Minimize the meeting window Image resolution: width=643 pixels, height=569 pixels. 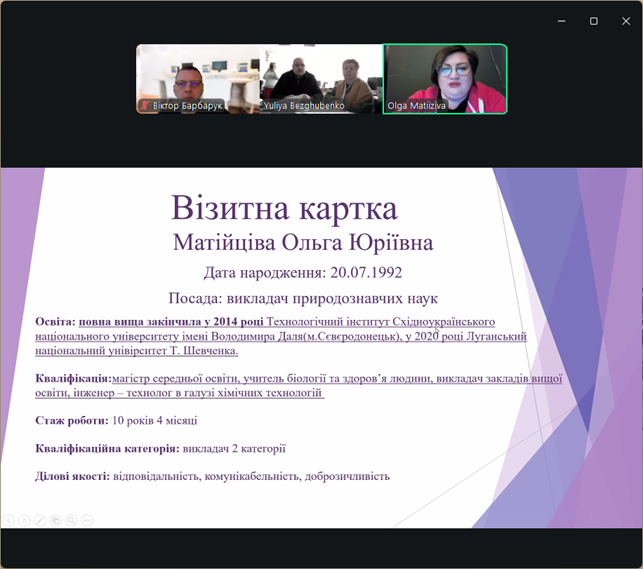561,21
